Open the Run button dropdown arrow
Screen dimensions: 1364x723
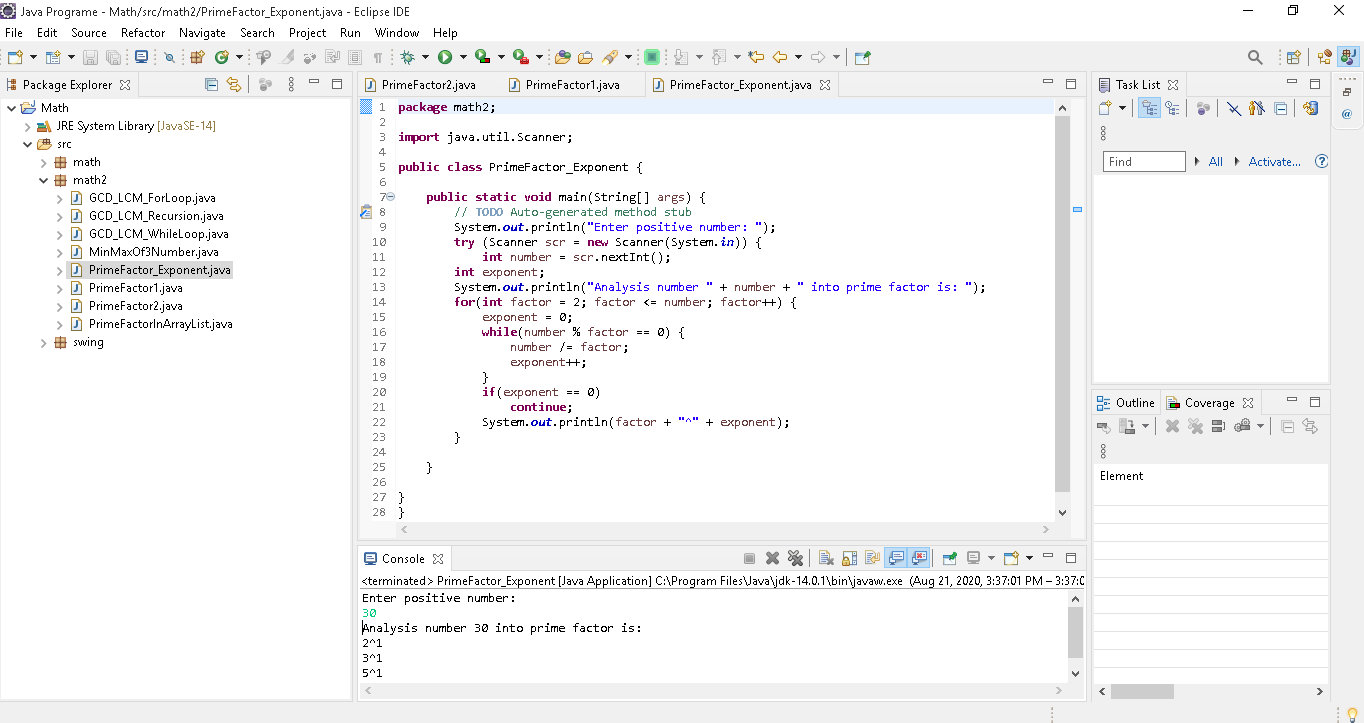click(x=463, y=57)
